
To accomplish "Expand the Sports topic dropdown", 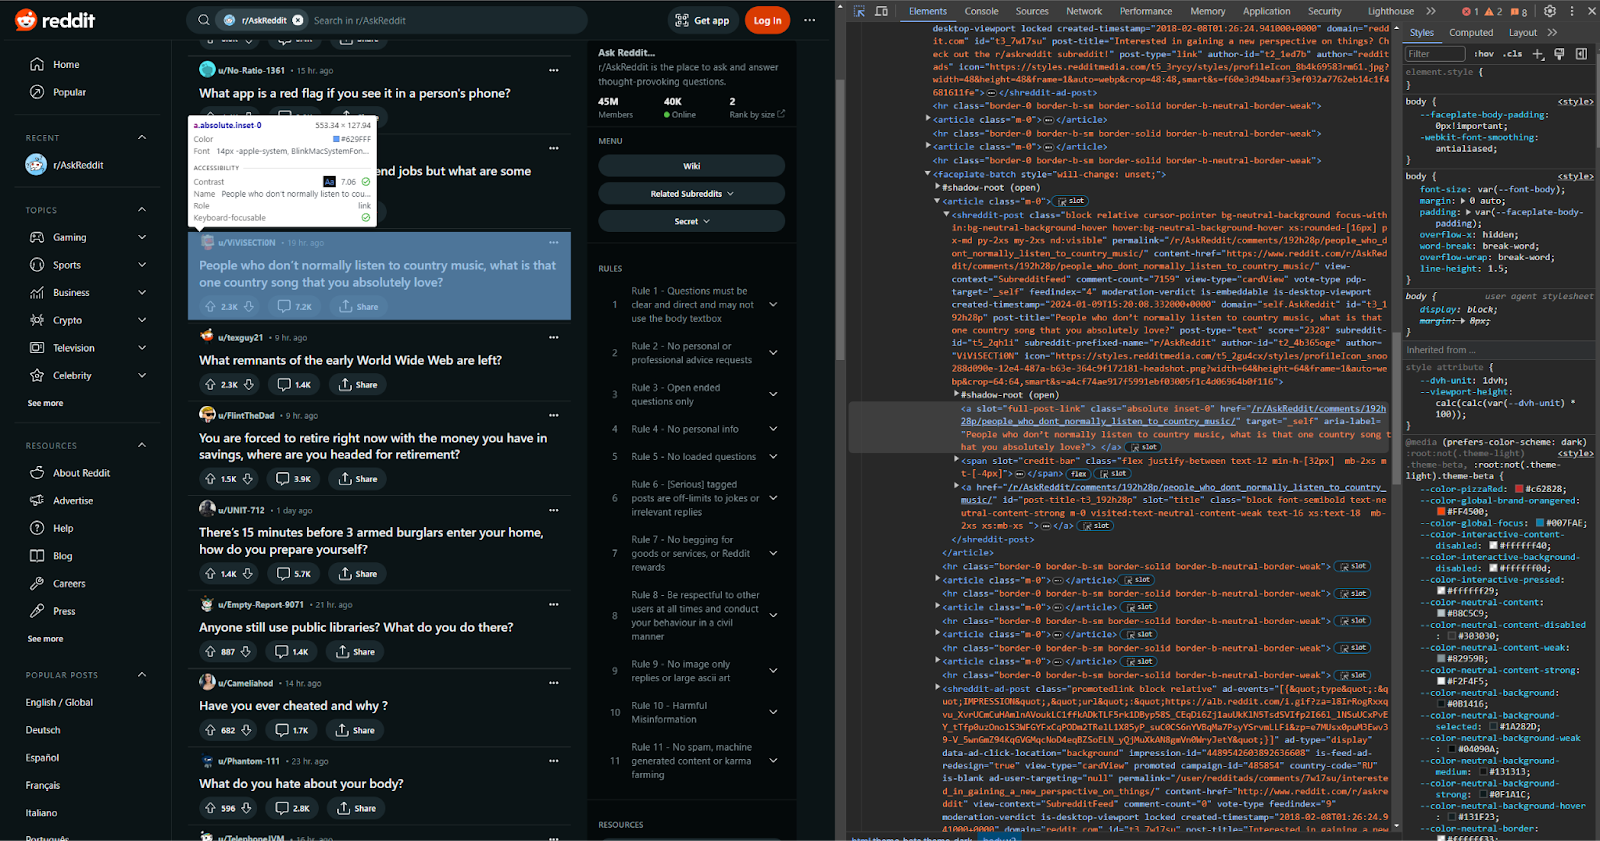I will coord(142,265).
